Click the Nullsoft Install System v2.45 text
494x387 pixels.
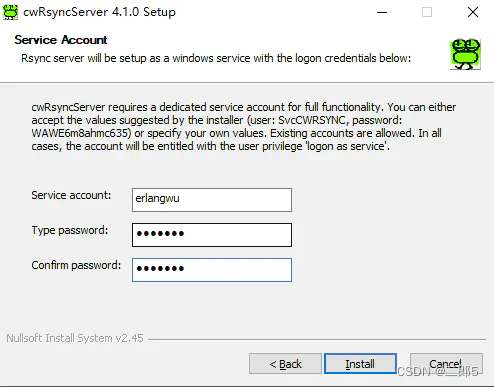coord(75,338)
